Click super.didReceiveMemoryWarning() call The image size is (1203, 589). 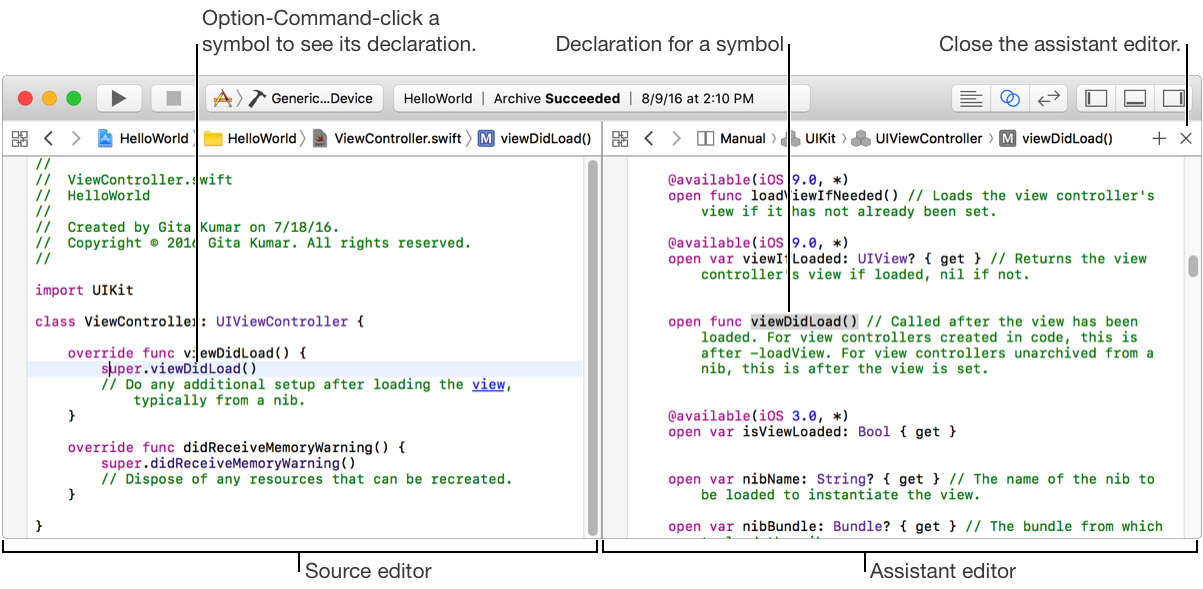tap(228, 463)
